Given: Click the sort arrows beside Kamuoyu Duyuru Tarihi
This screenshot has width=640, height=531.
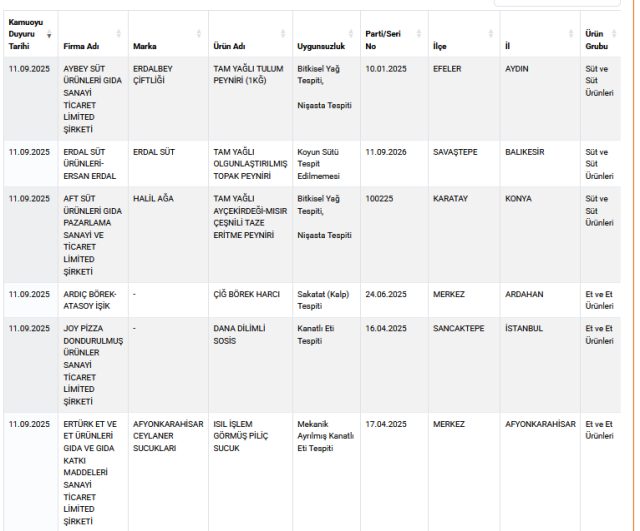Looking at the screenshot, I should 50,35.
